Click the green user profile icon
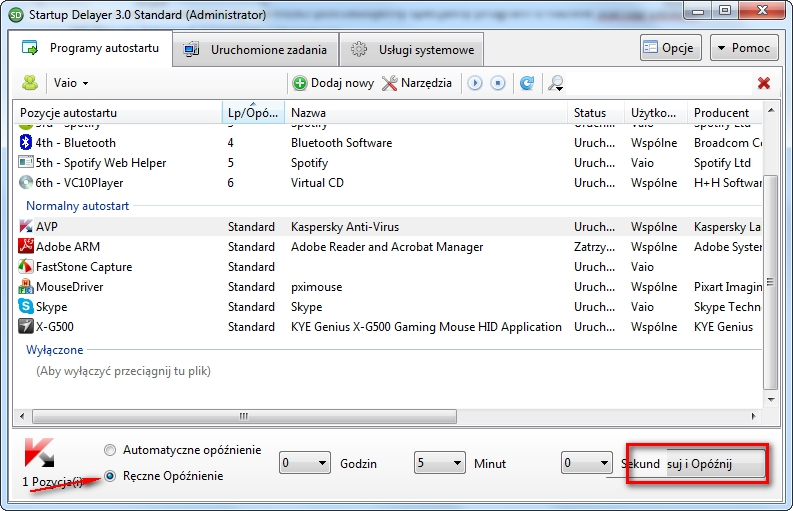793x511 pixels. (x=30, y=83)
